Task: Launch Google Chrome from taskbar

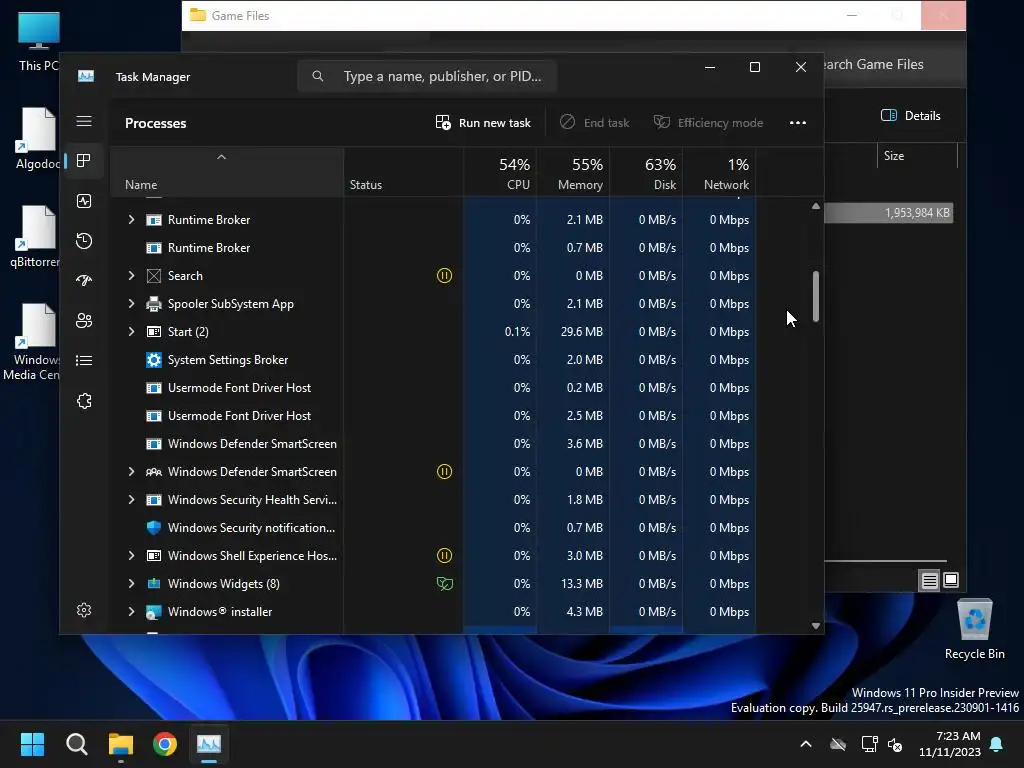Action: click(x=165, y=744)
